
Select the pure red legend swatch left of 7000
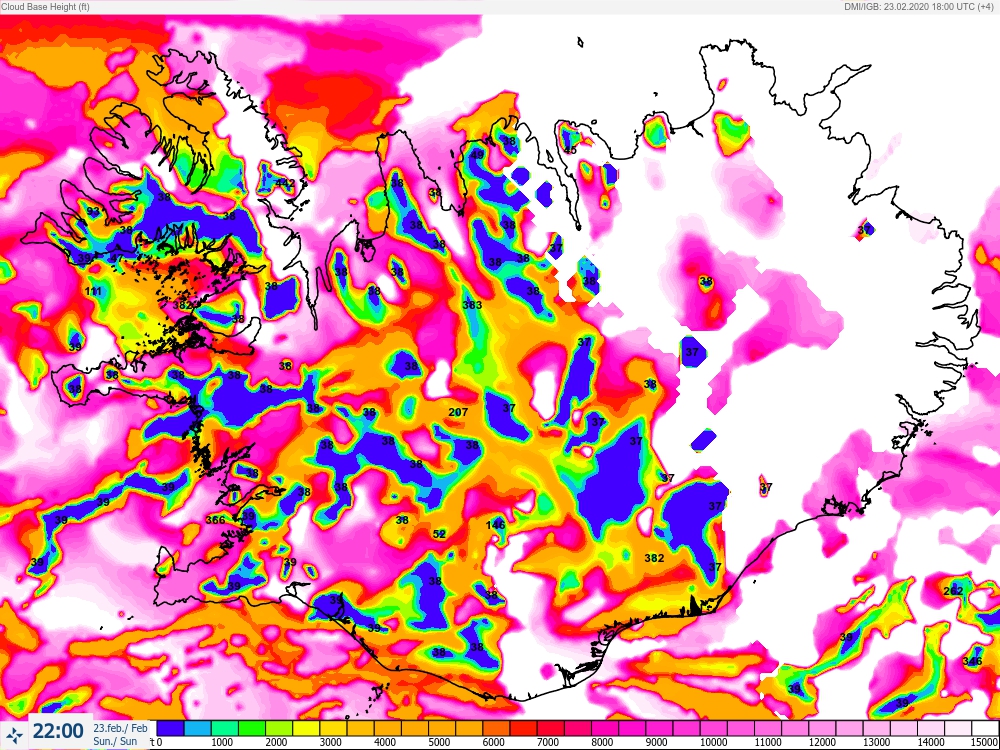(x=524, y=728)
